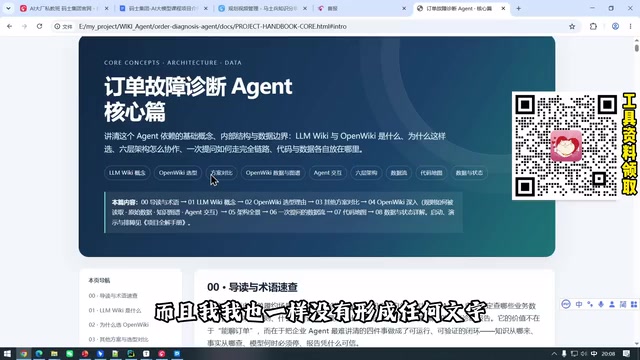Click the 本页导航 sidebar heading
This screenshot has width=640, height=360.
coord(99,280)
